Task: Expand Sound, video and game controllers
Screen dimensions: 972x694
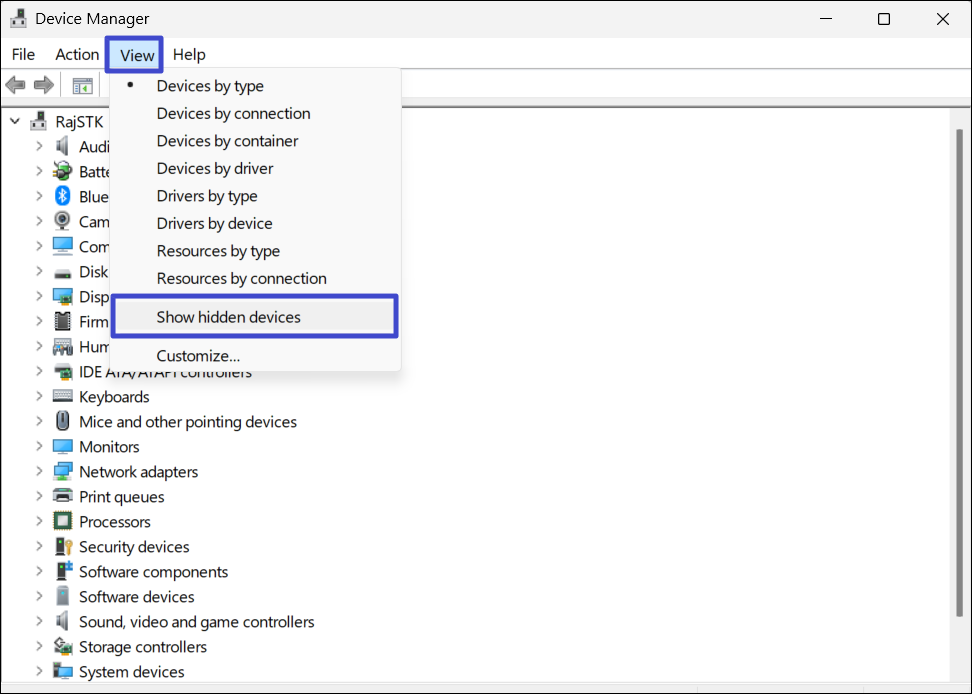Action: click(x=39, y=622)
